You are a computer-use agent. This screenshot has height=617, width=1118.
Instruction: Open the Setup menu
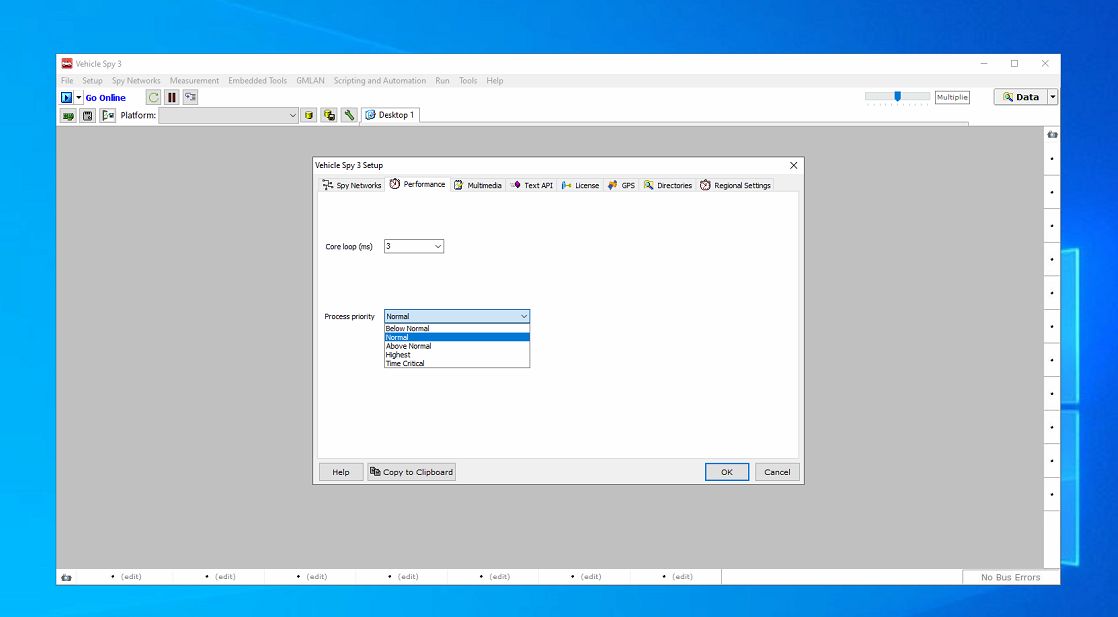click(x=92, y=81)
